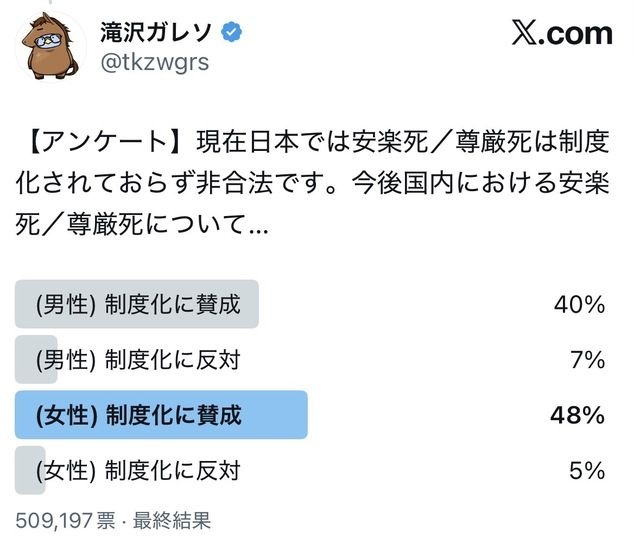Click the gray 40% poll result bar
640x550 pixels.
coord(137,304)
